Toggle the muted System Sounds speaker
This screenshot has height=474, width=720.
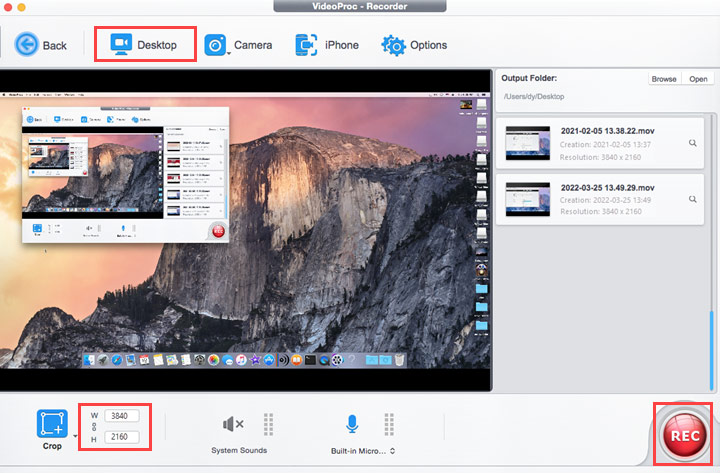pos(233,424)
